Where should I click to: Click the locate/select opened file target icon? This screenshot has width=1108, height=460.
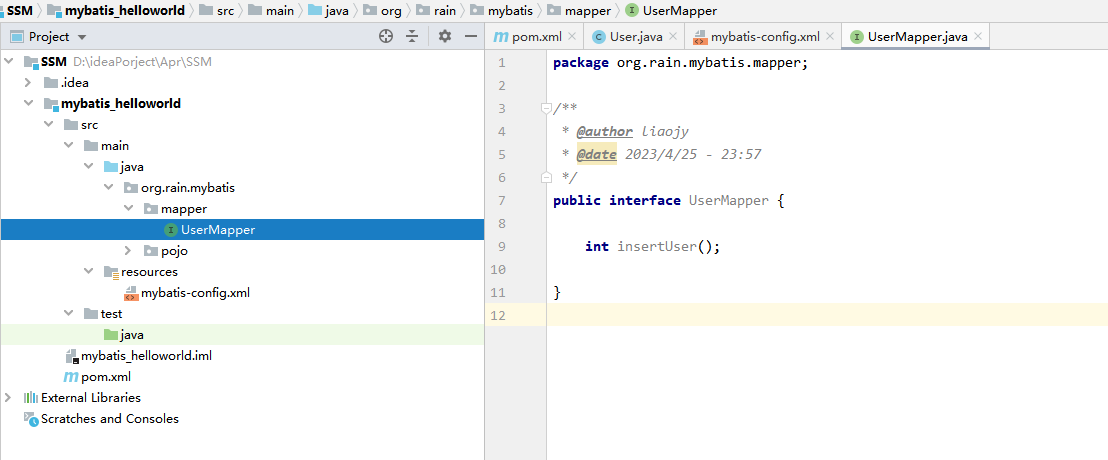coord(386,37)
